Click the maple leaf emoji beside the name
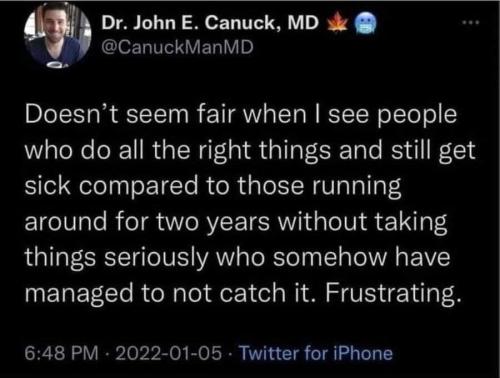This screenshot has width=500, height=378. (337, 23)
